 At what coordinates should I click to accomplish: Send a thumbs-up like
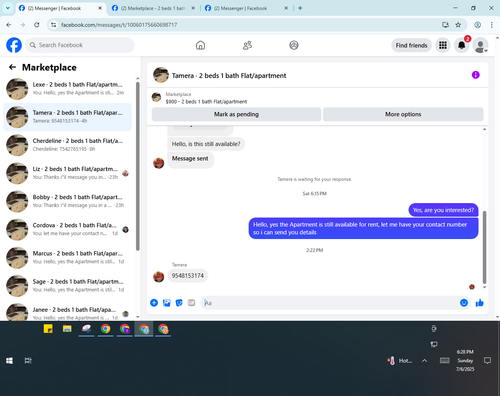click(479, 303)
